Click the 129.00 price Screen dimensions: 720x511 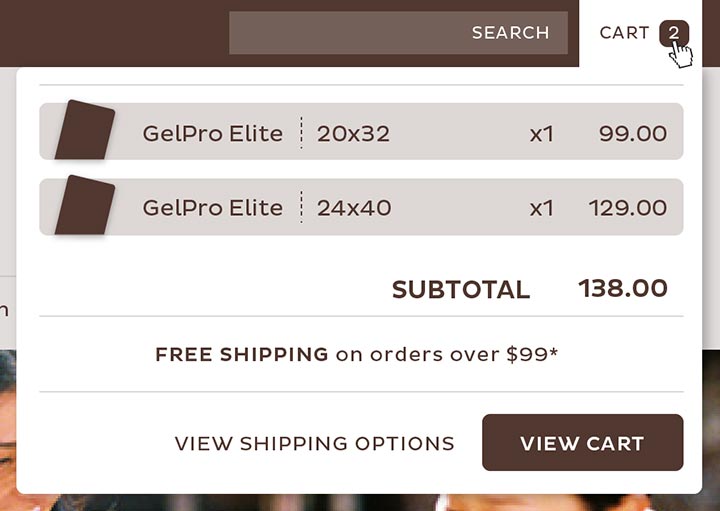(x=627, y=208)
